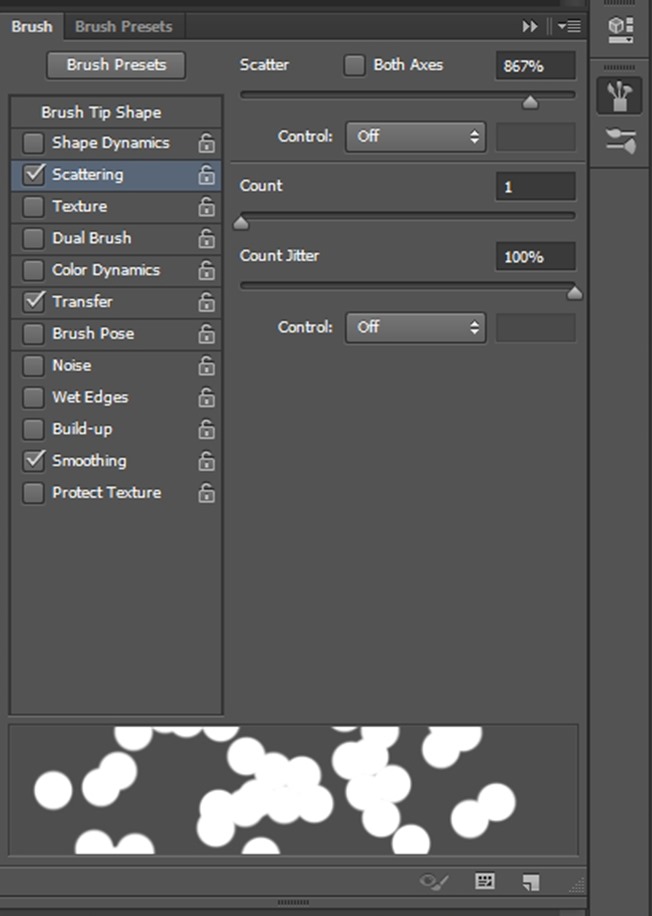
Task: Enable the Texture checkbox
Action: (33, 206)
